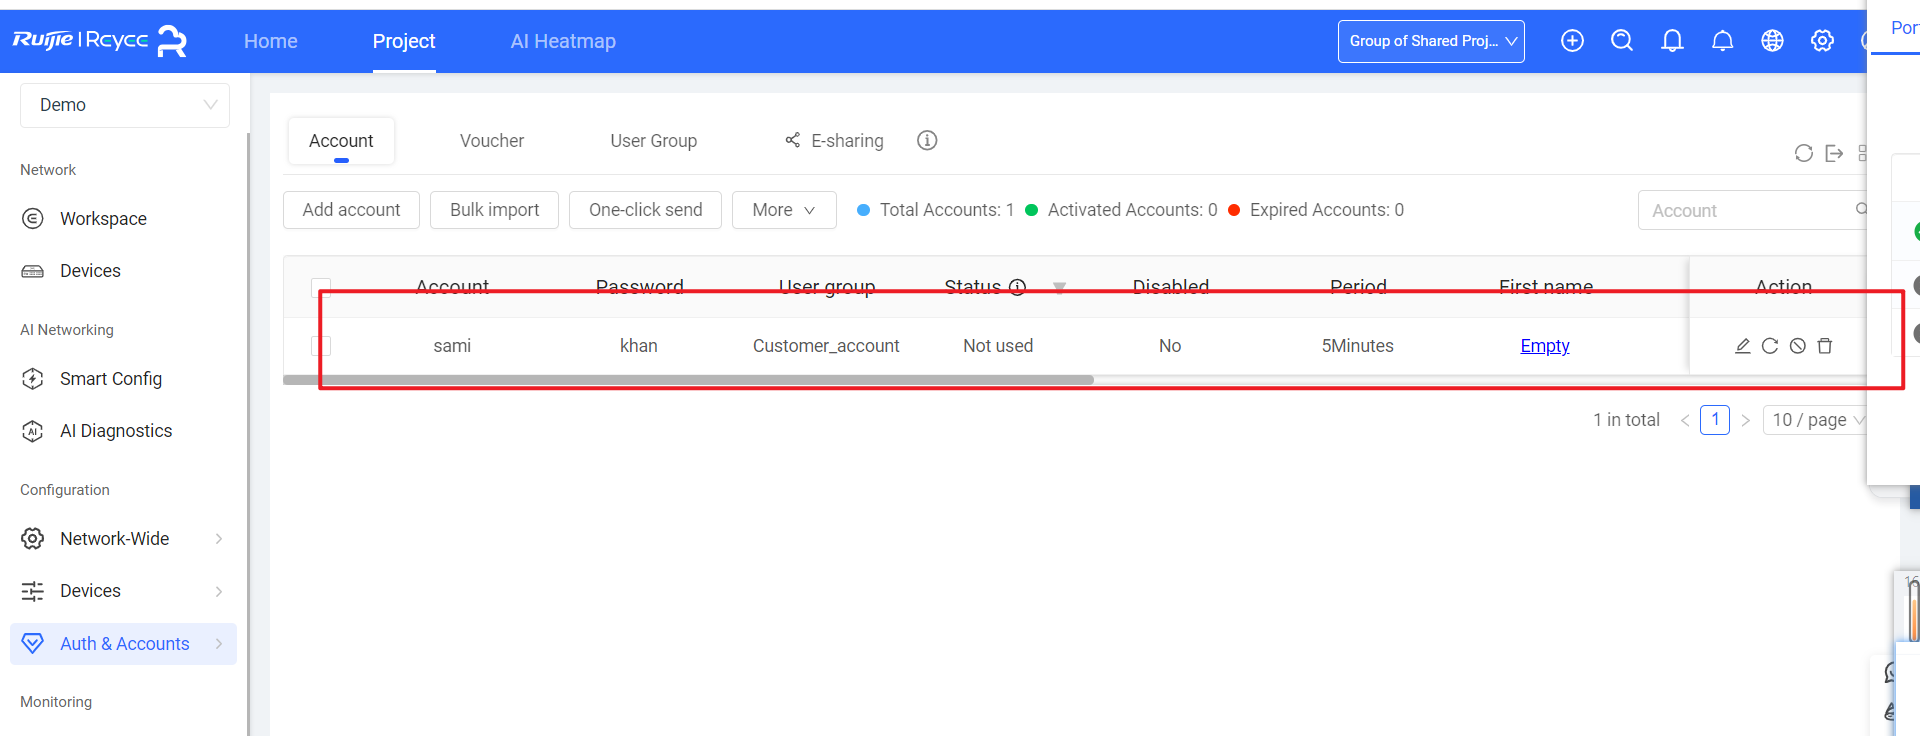Click the Add account button

[351, 210]
